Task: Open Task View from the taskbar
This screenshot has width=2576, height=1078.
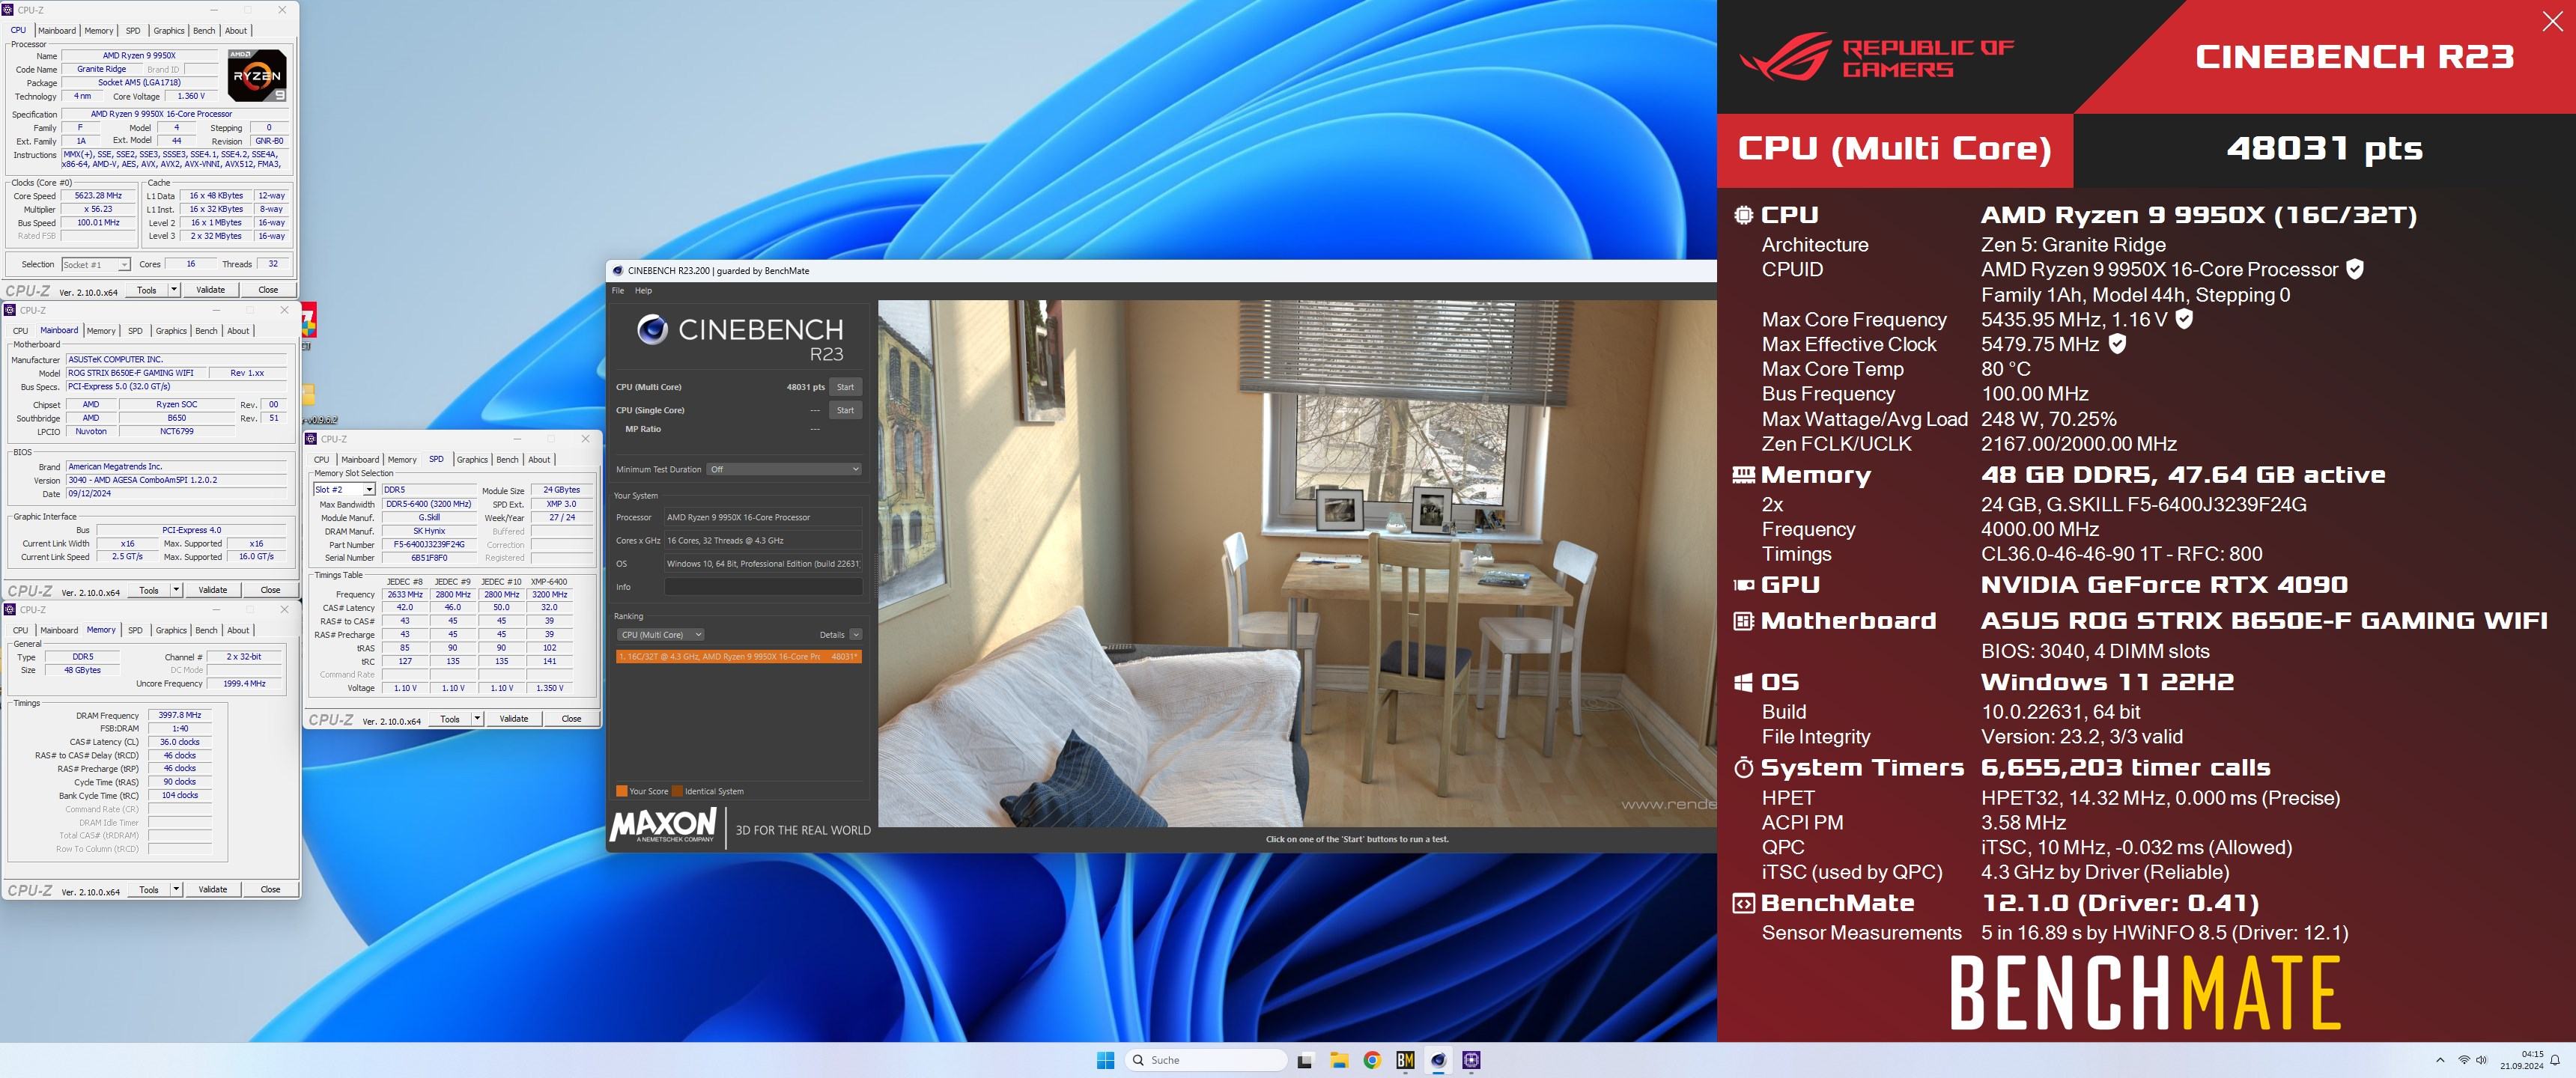Action: 1305,1060
